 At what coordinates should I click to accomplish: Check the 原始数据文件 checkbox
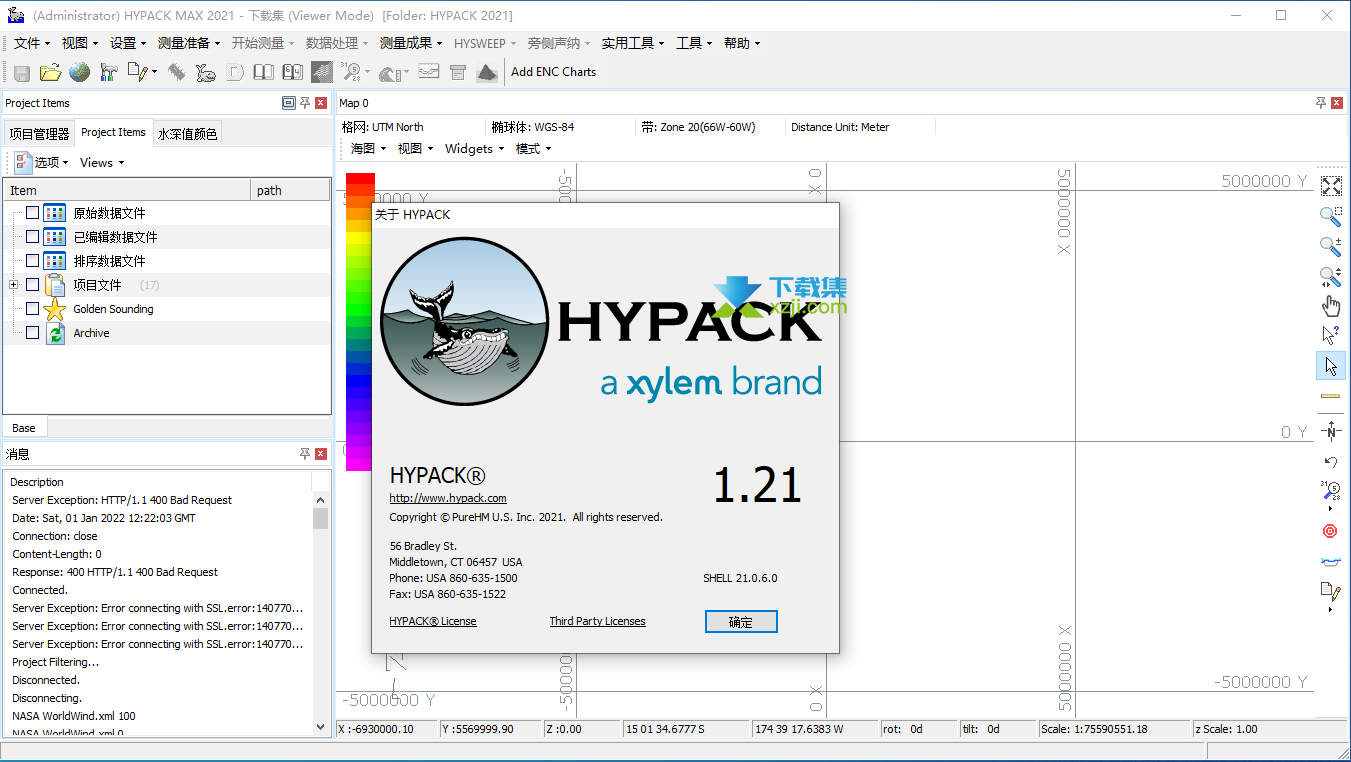coord(32,213)
